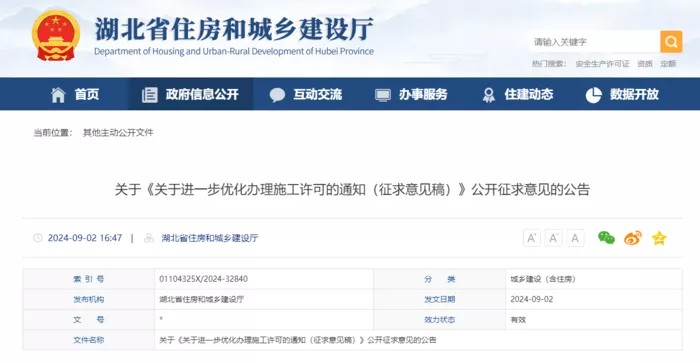Open the 政府信息公开 navigation tab

coord(191,94)
